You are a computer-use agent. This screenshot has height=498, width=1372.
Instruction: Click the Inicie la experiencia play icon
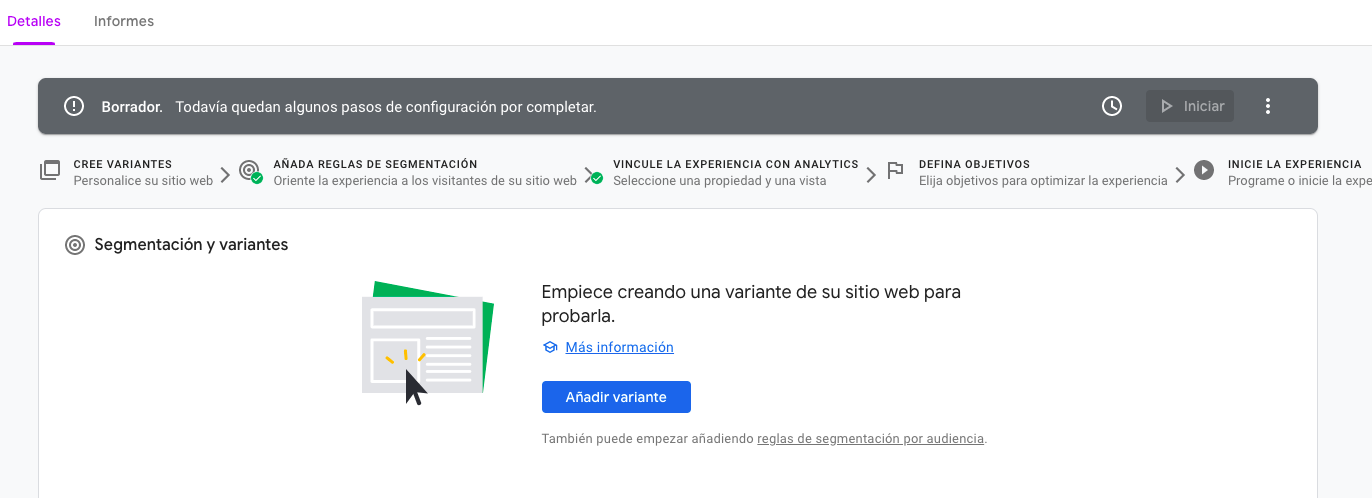[x=1204, y=171]
